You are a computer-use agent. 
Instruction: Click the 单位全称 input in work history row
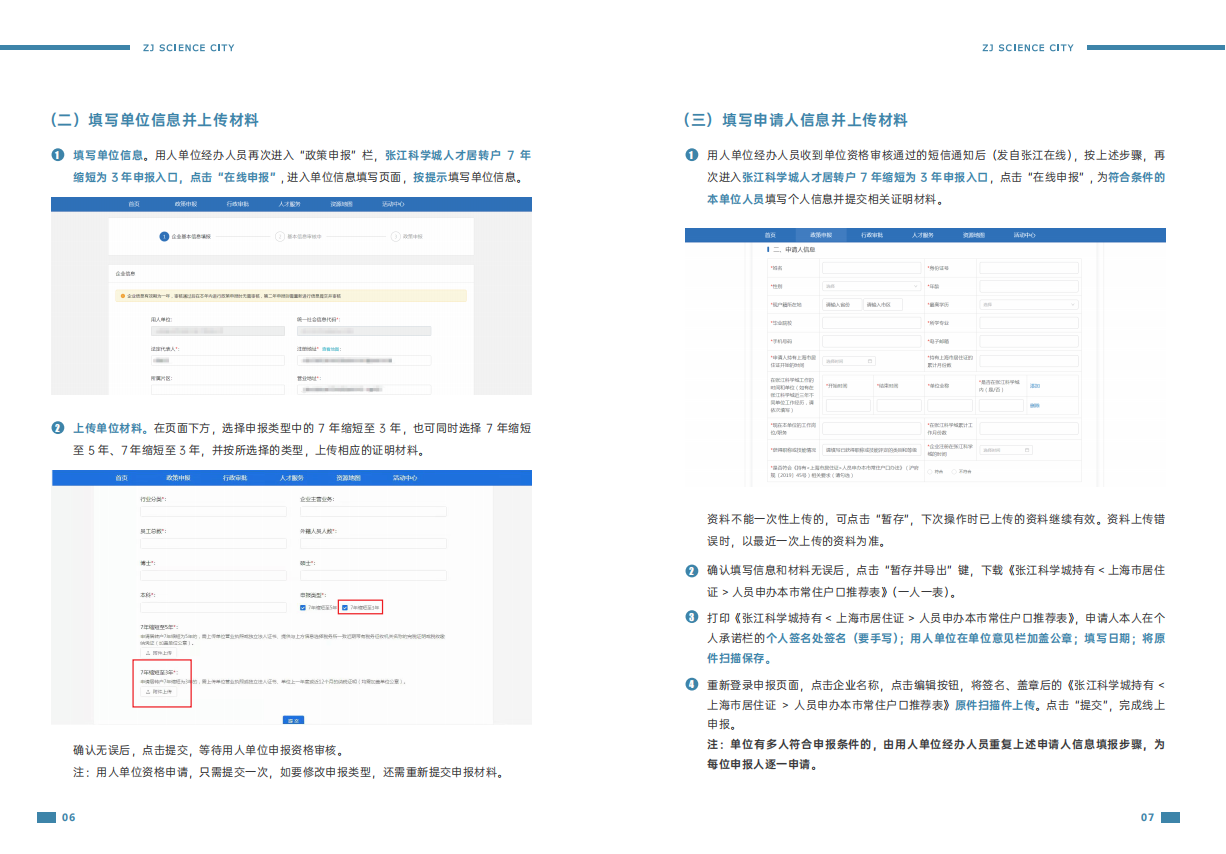950,405
